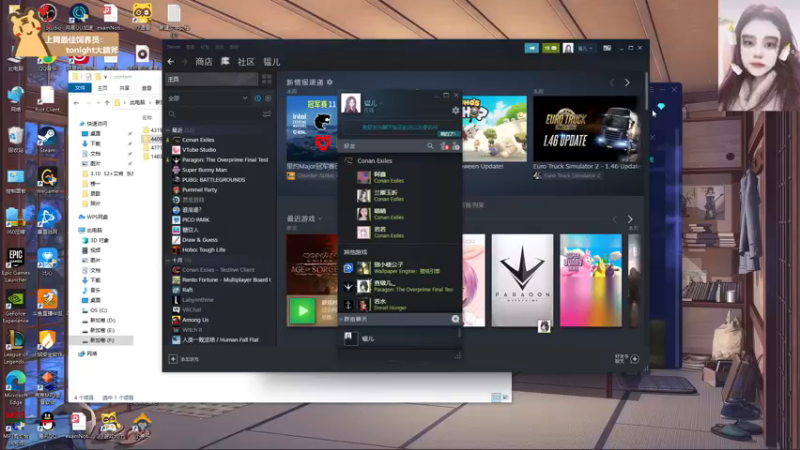The height and width of the screenshot is (450, 800).
Task: Toggle the ready-to-play filter icon
Action: click(268, 98)
